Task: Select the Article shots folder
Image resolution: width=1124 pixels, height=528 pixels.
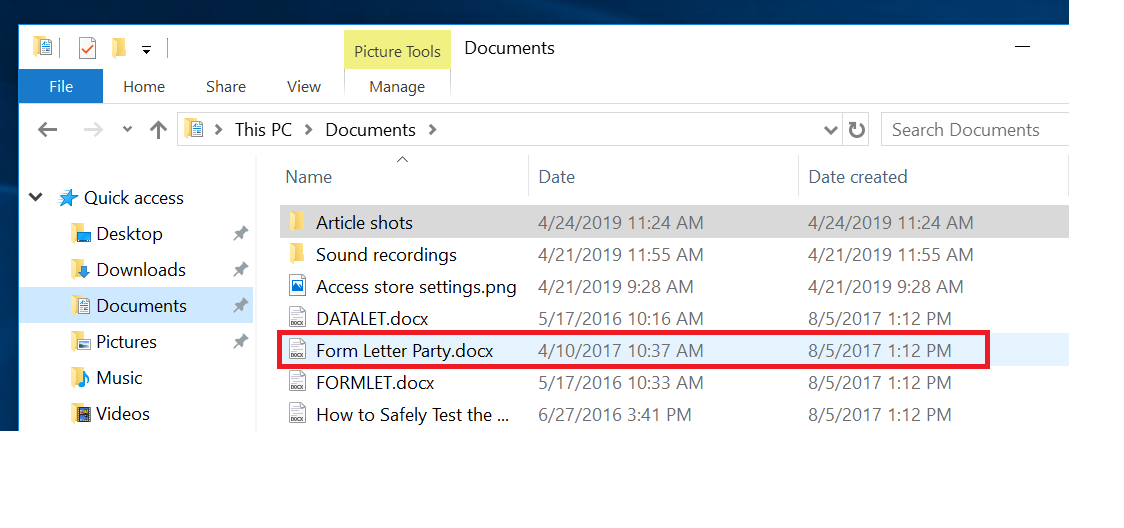Action: coord(674,222)
